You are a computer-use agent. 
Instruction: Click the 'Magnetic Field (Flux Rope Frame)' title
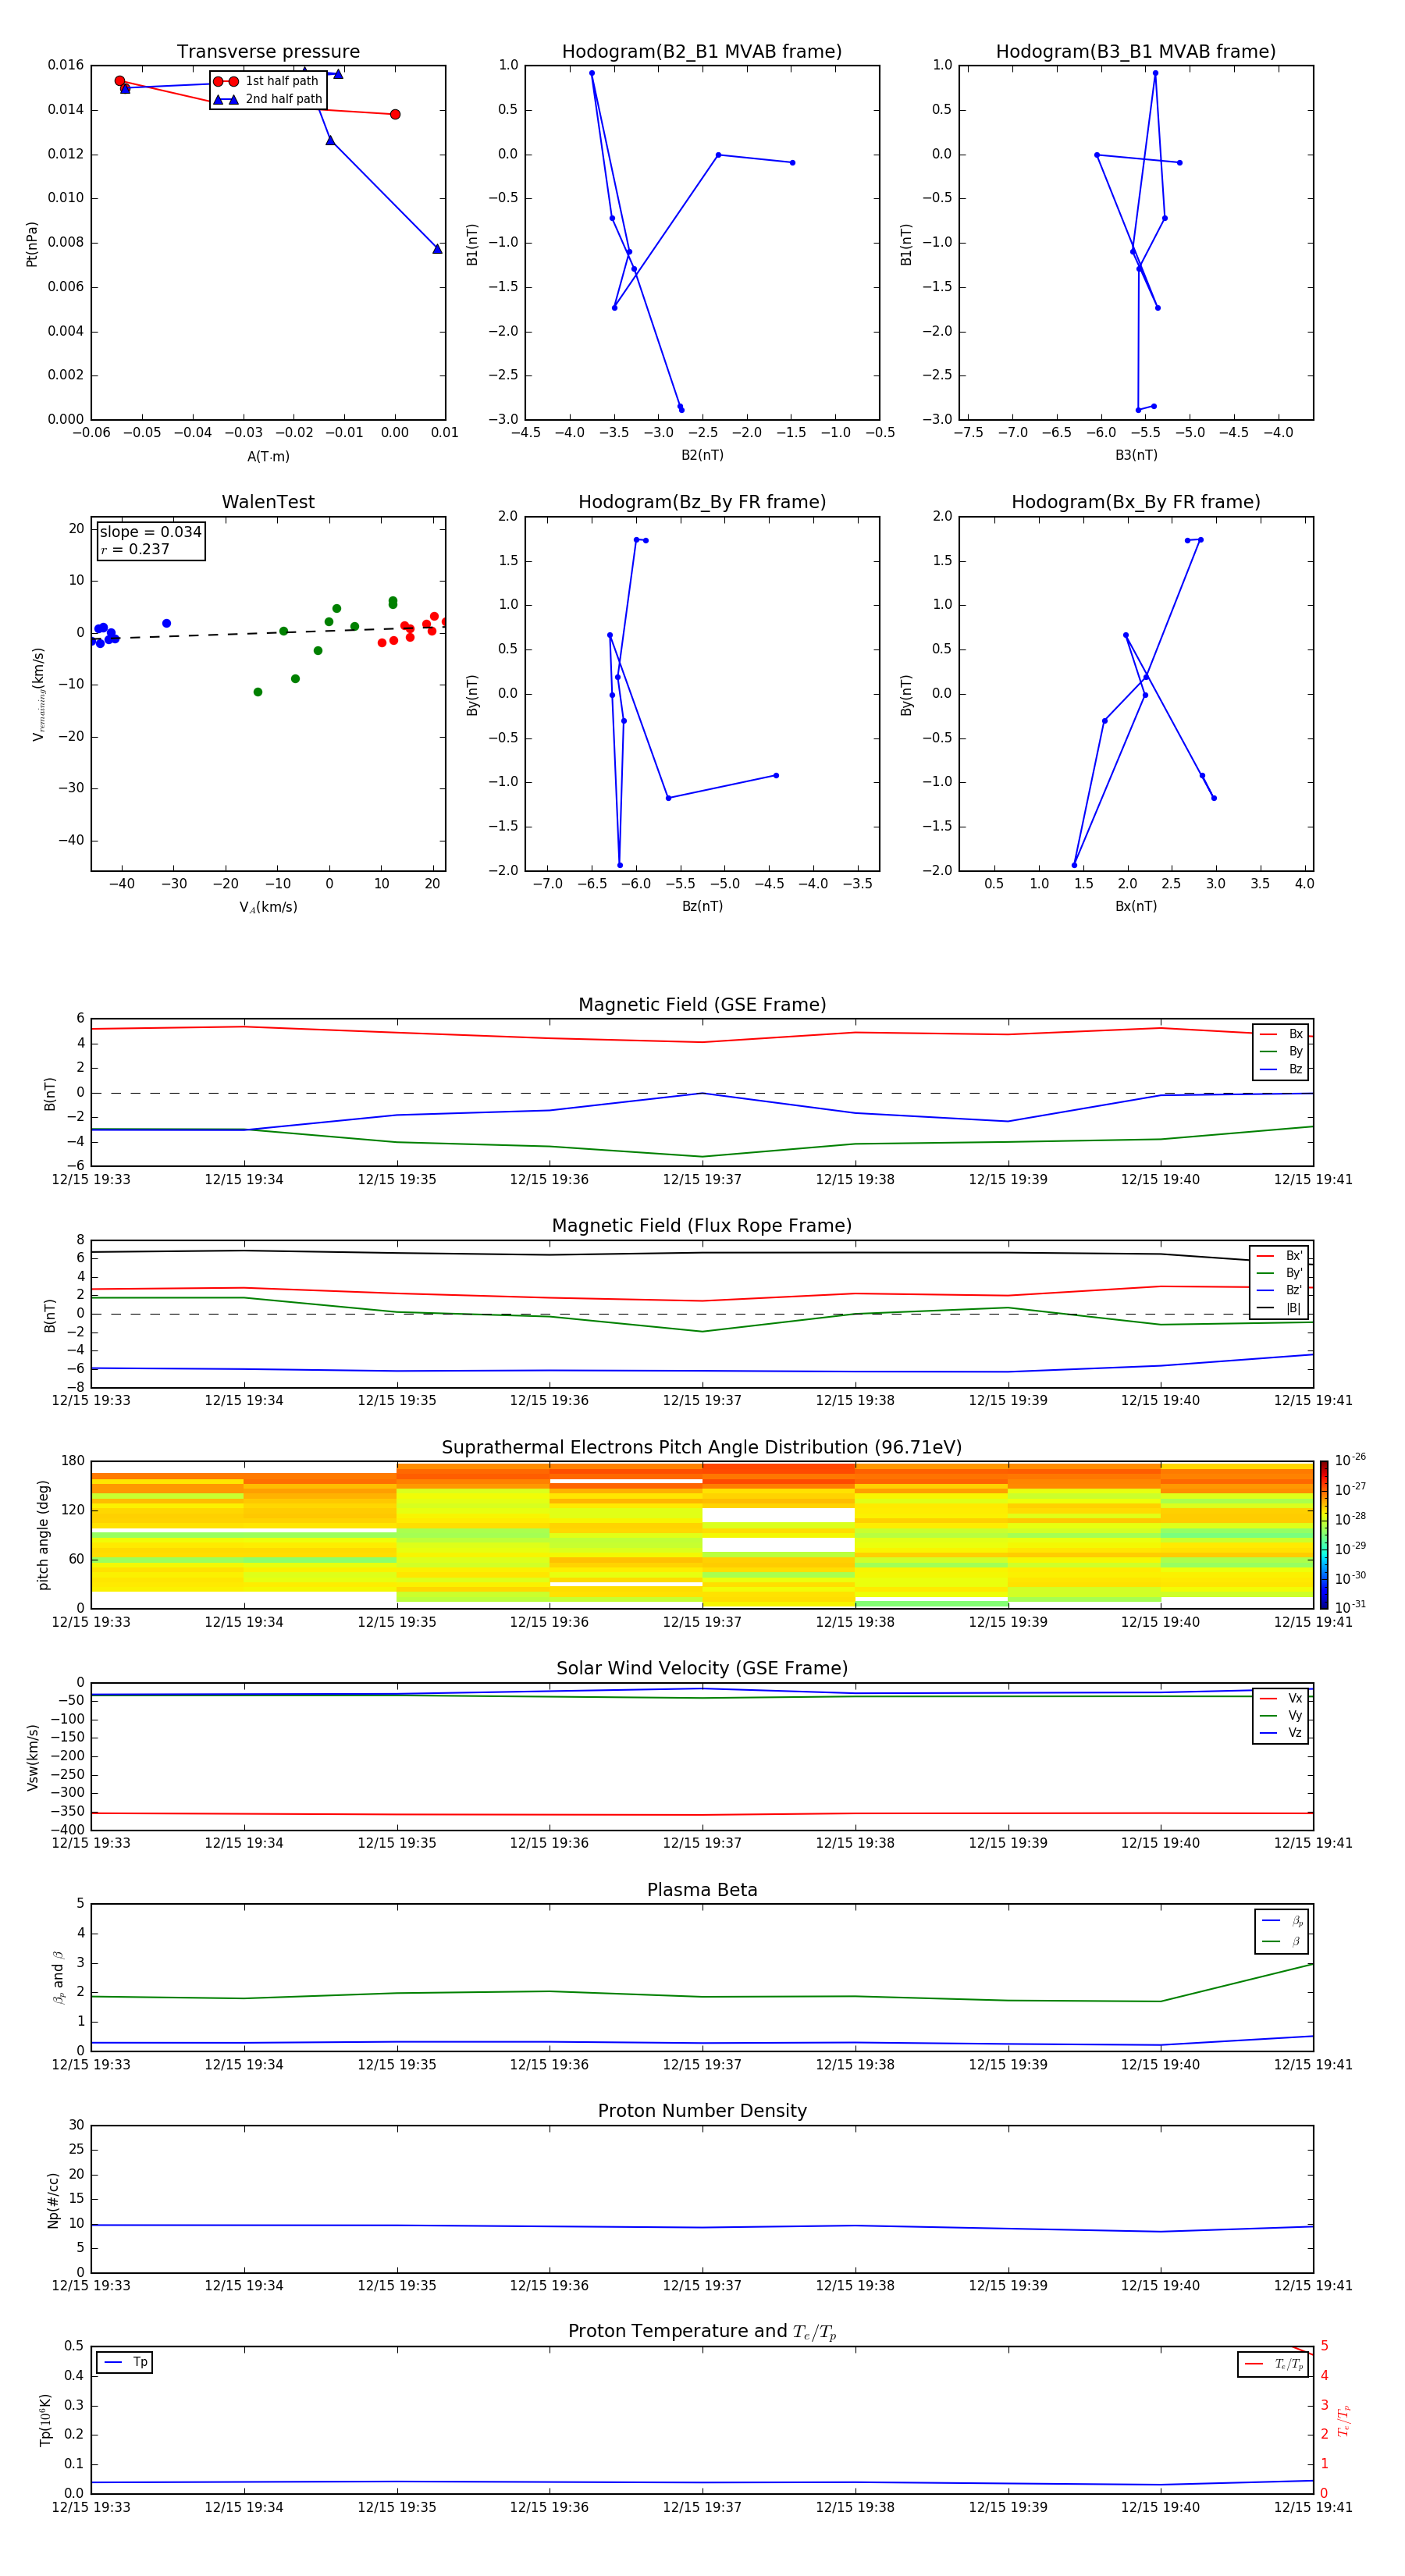click(702, 1226)
